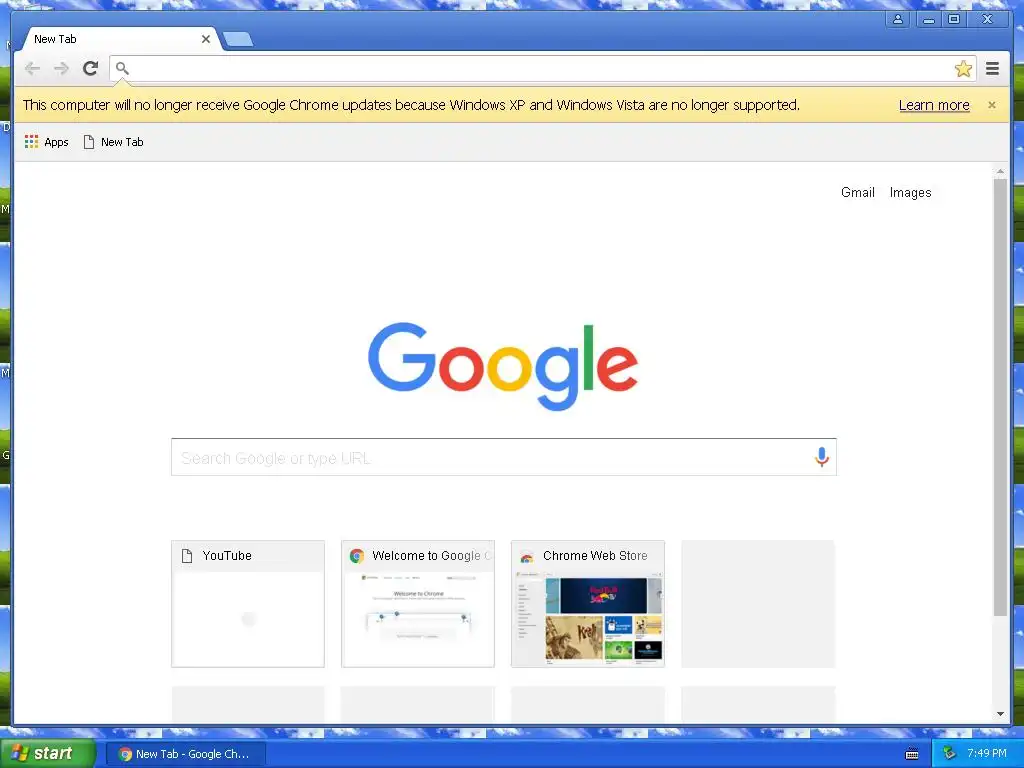Open the Apps grid shortcut in bookmarks bar
The width and height of the screenshot is (1024, 768).
(46, 142)
